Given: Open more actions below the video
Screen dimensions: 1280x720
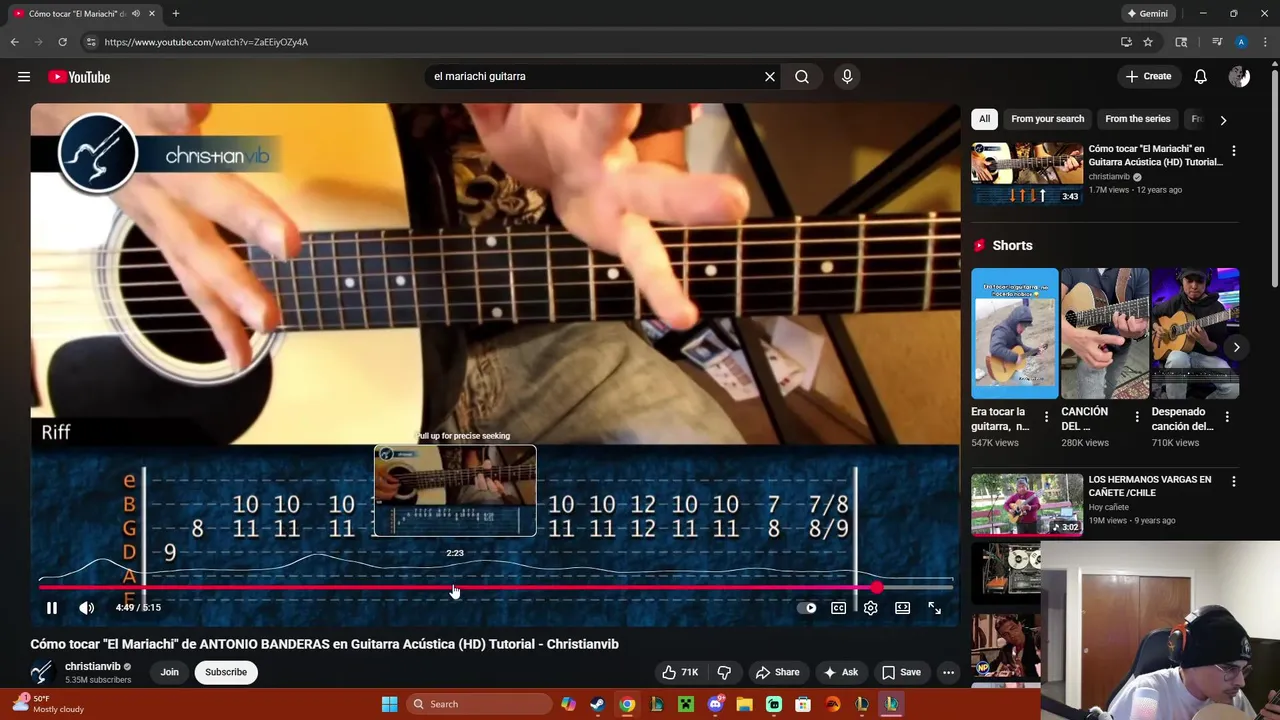Looking at the screenshot, I should pyautogui.click(x=948, y=672).
